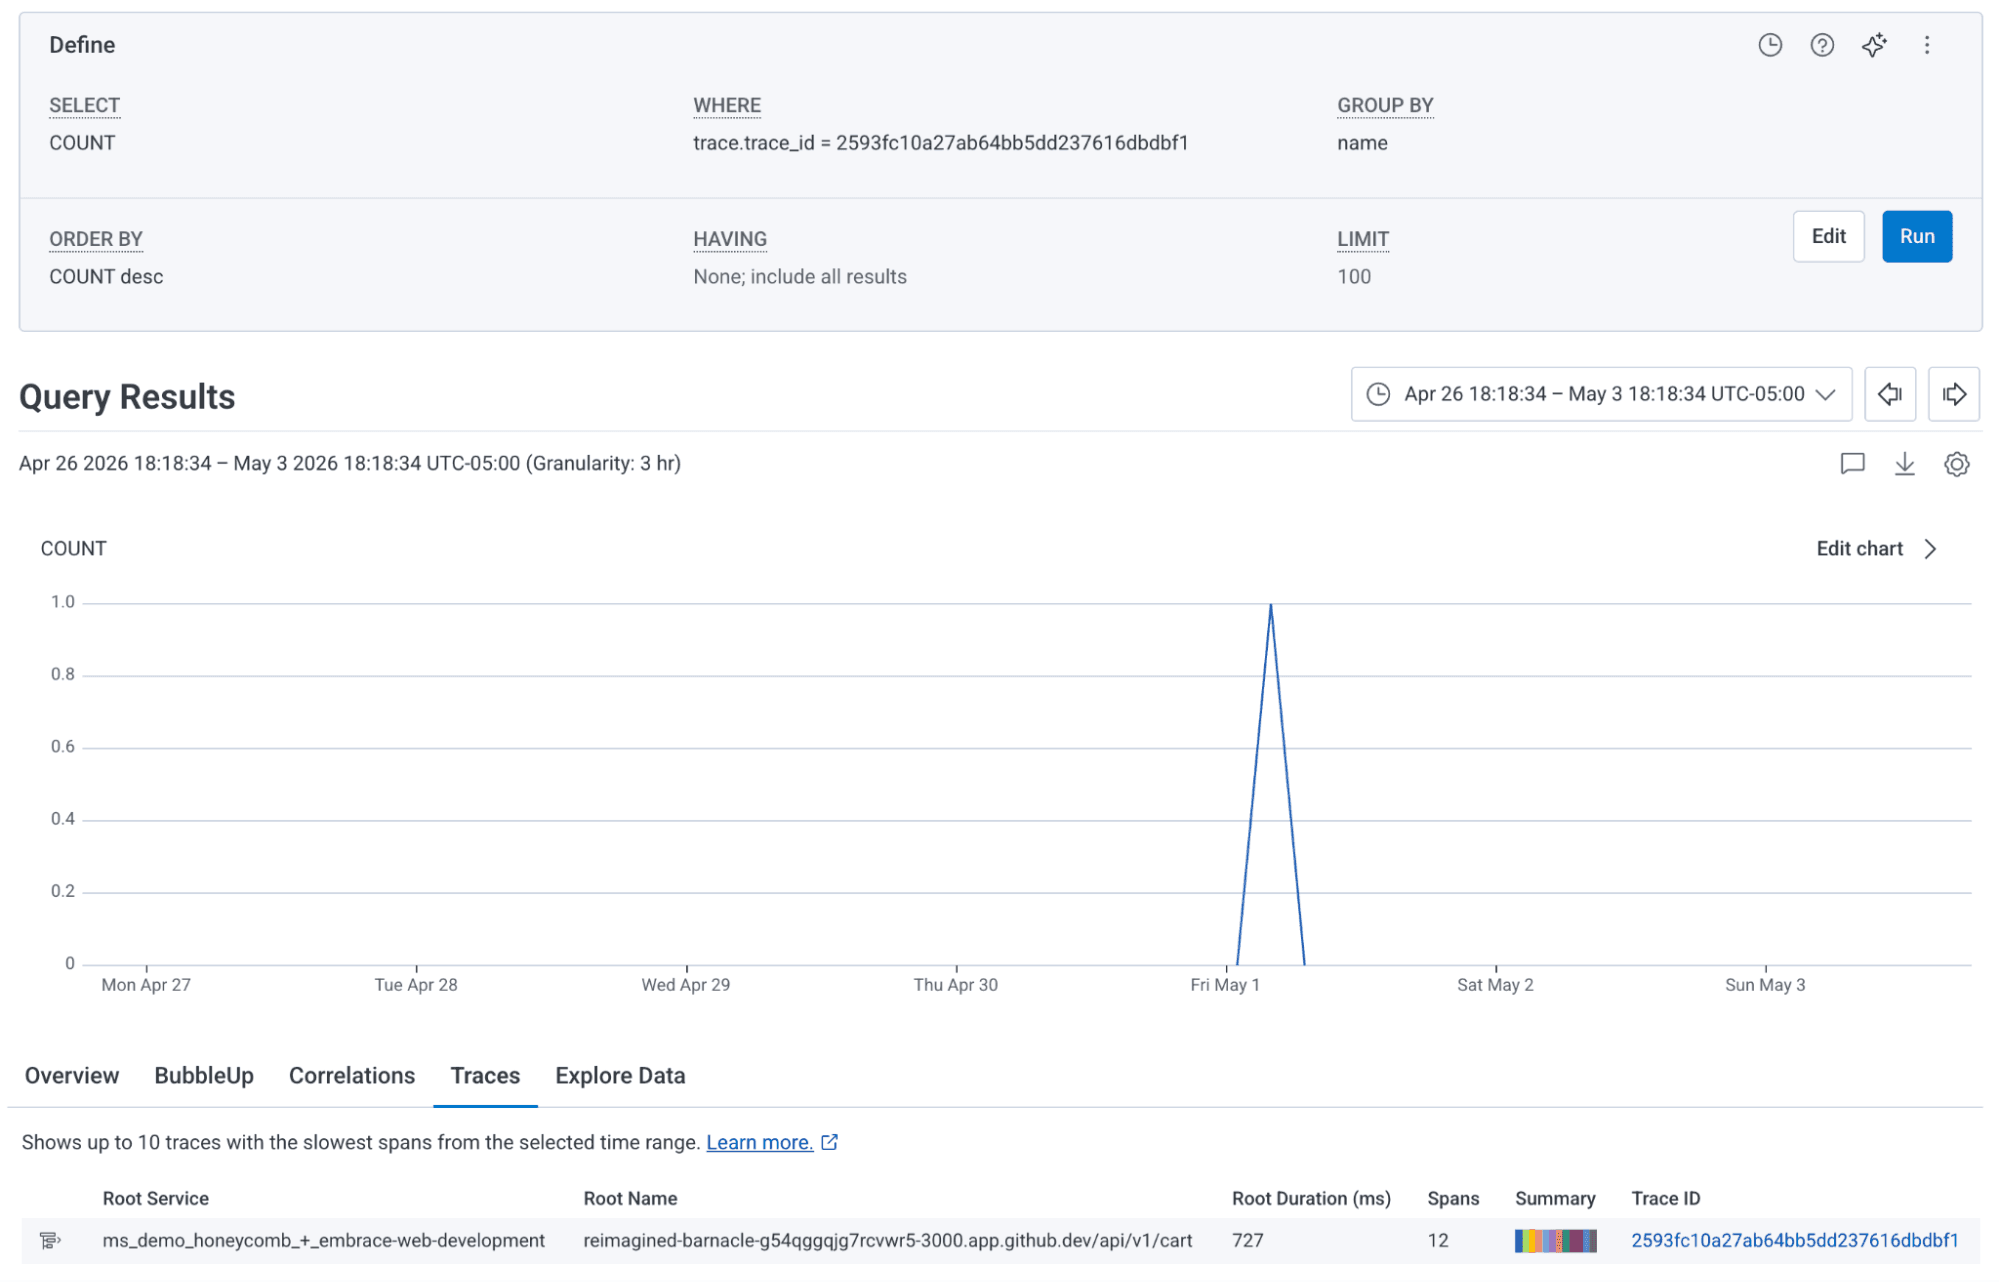This screenshot has height=1282, width=1999.
Task: Click the granularity date range text
Action: point(350,464)
